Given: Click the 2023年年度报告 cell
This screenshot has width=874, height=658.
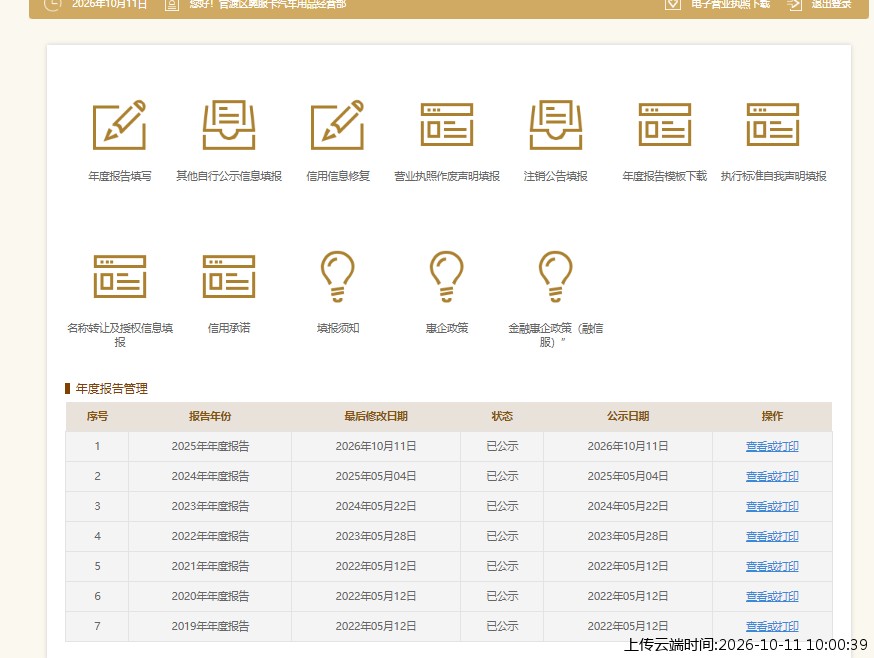Looking at the screenshot, I should 210,506.
